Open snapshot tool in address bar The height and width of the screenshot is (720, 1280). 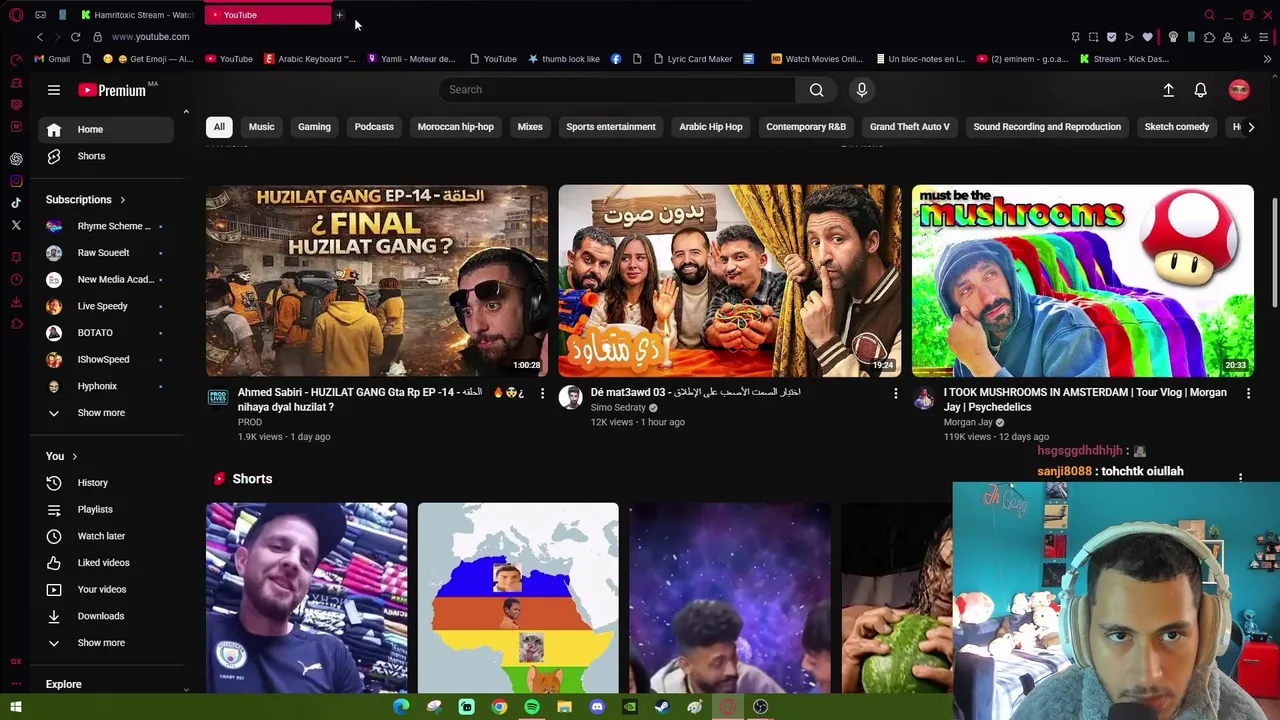pos(1093,37)
